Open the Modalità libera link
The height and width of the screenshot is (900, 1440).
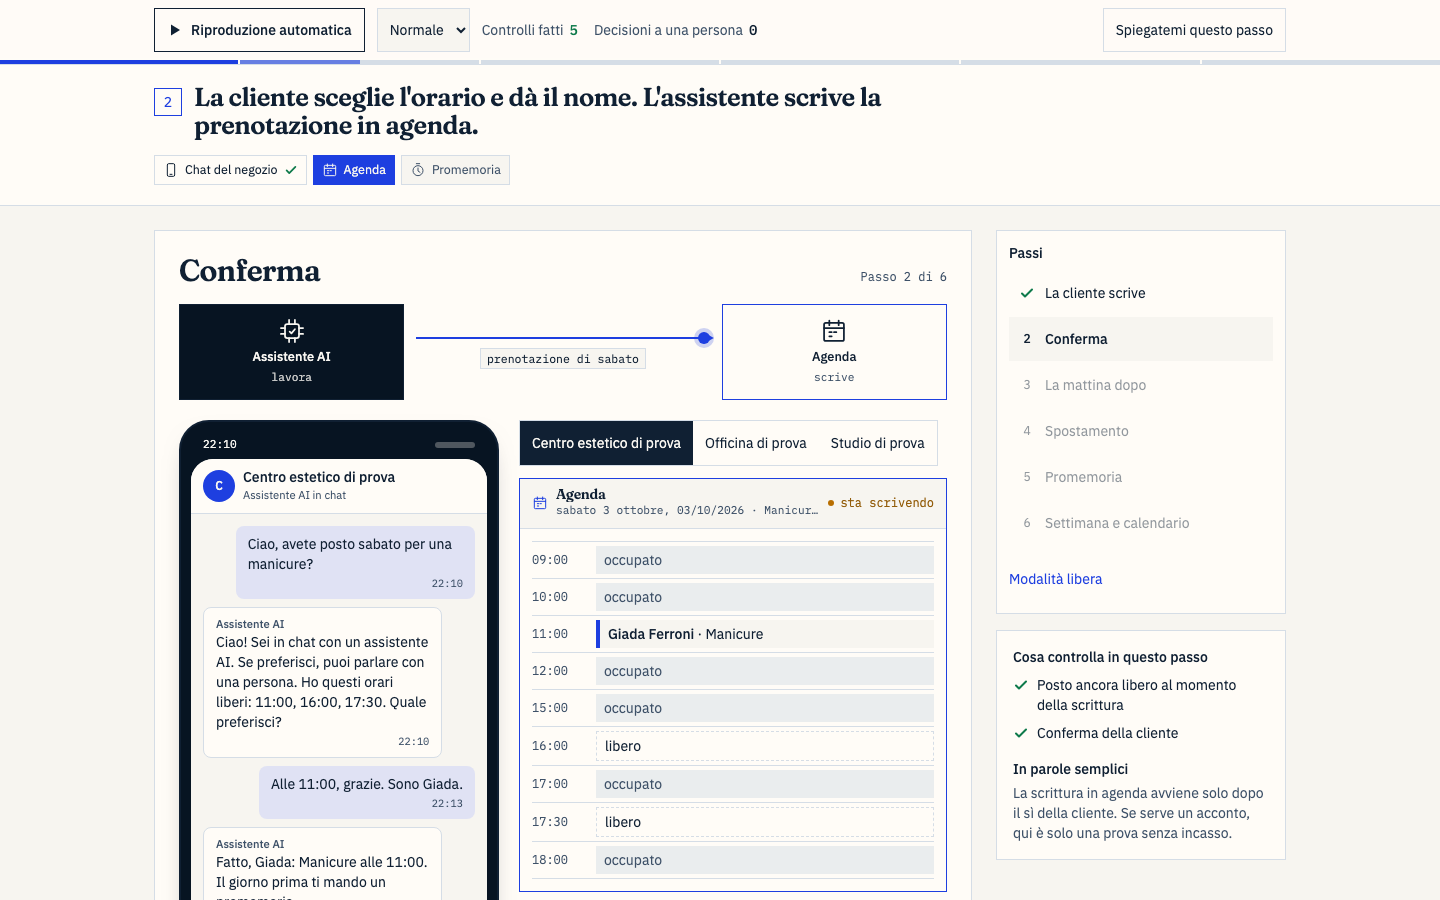pos(1055,579)
